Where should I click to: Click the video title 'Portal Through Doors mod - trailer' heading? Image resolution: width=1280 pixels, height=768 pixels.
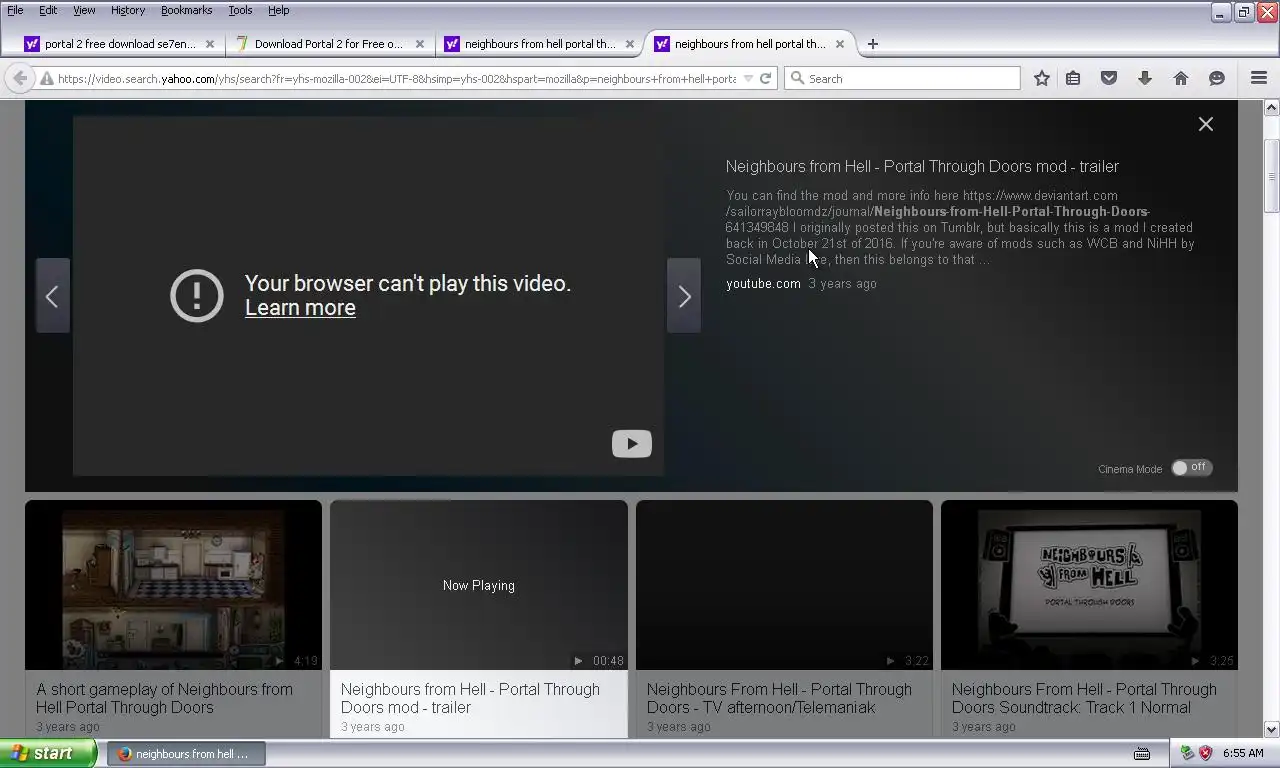click(x=922, y=167)
